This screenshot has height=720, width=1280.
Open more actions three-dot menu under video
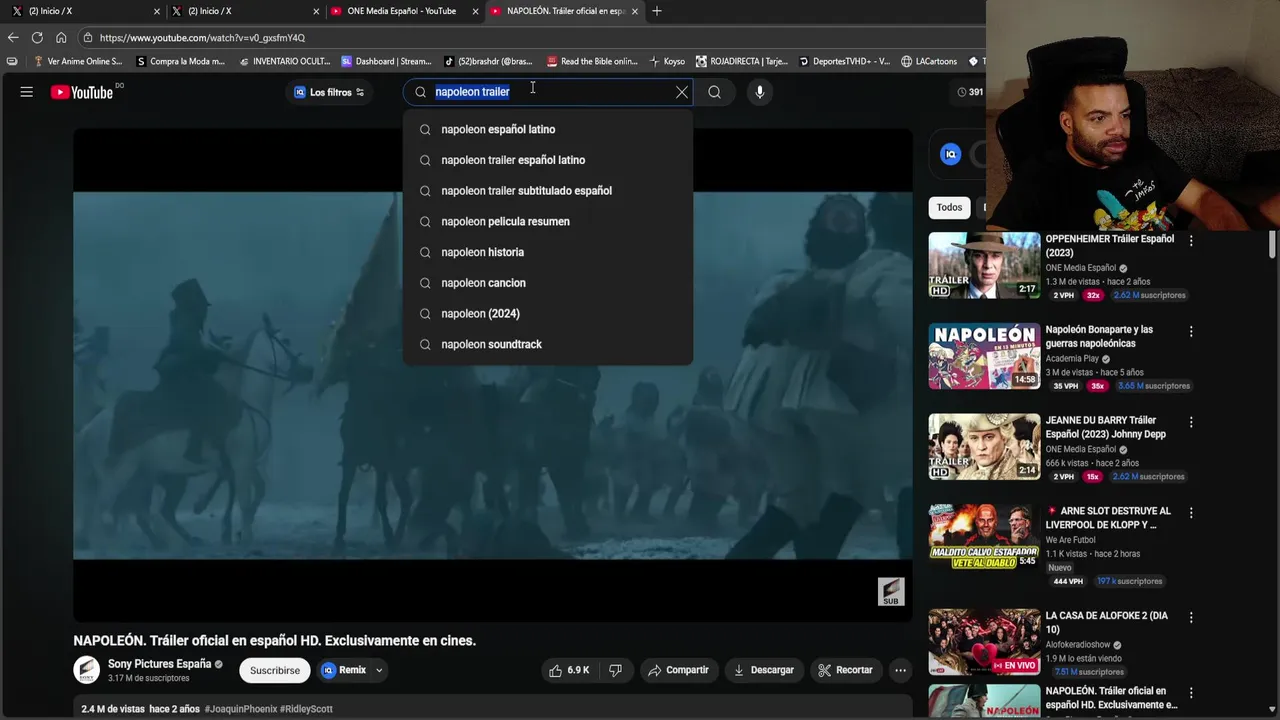[900, 670]
